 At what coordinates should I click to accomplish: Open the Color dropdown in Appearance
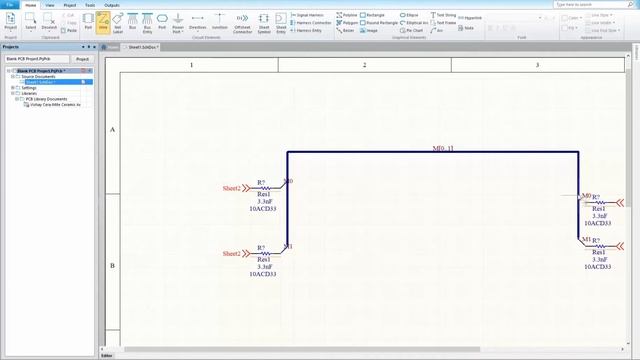click(x=571, y=18)
